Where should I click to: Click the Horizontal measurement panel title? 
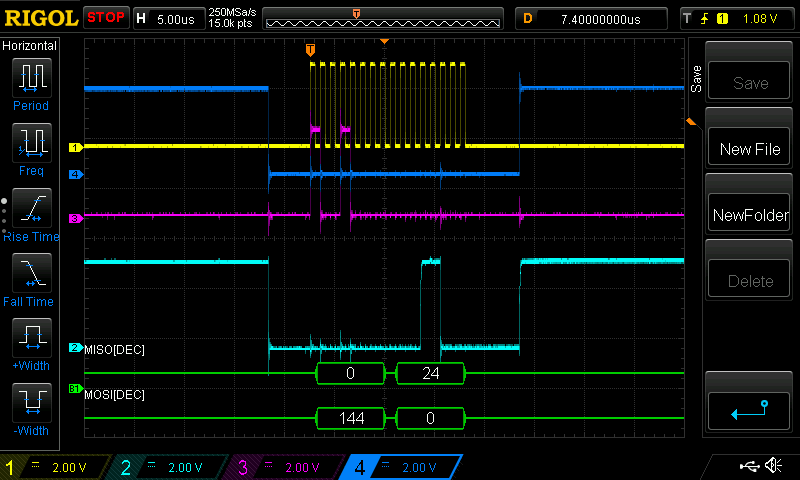(30, 46)
